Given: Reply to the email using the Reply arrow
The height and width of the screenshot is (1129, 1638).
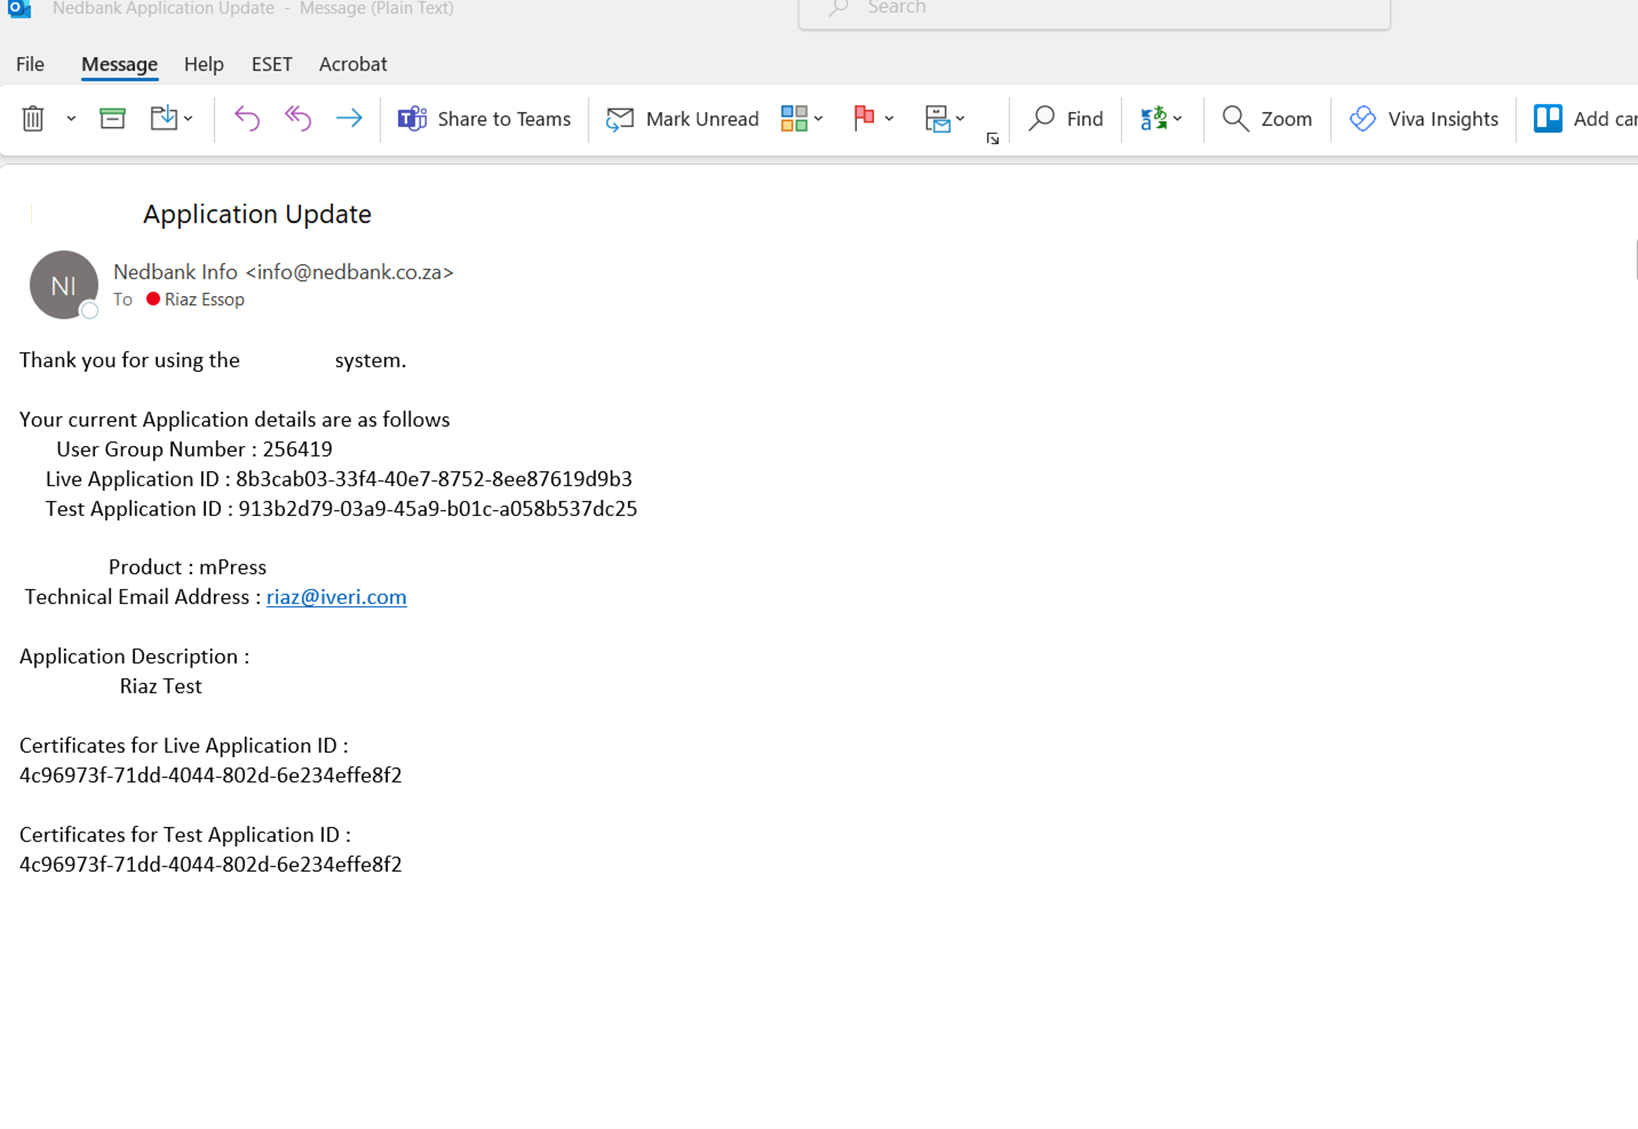Looking at the screenshot, I should (x=247, y=118).
